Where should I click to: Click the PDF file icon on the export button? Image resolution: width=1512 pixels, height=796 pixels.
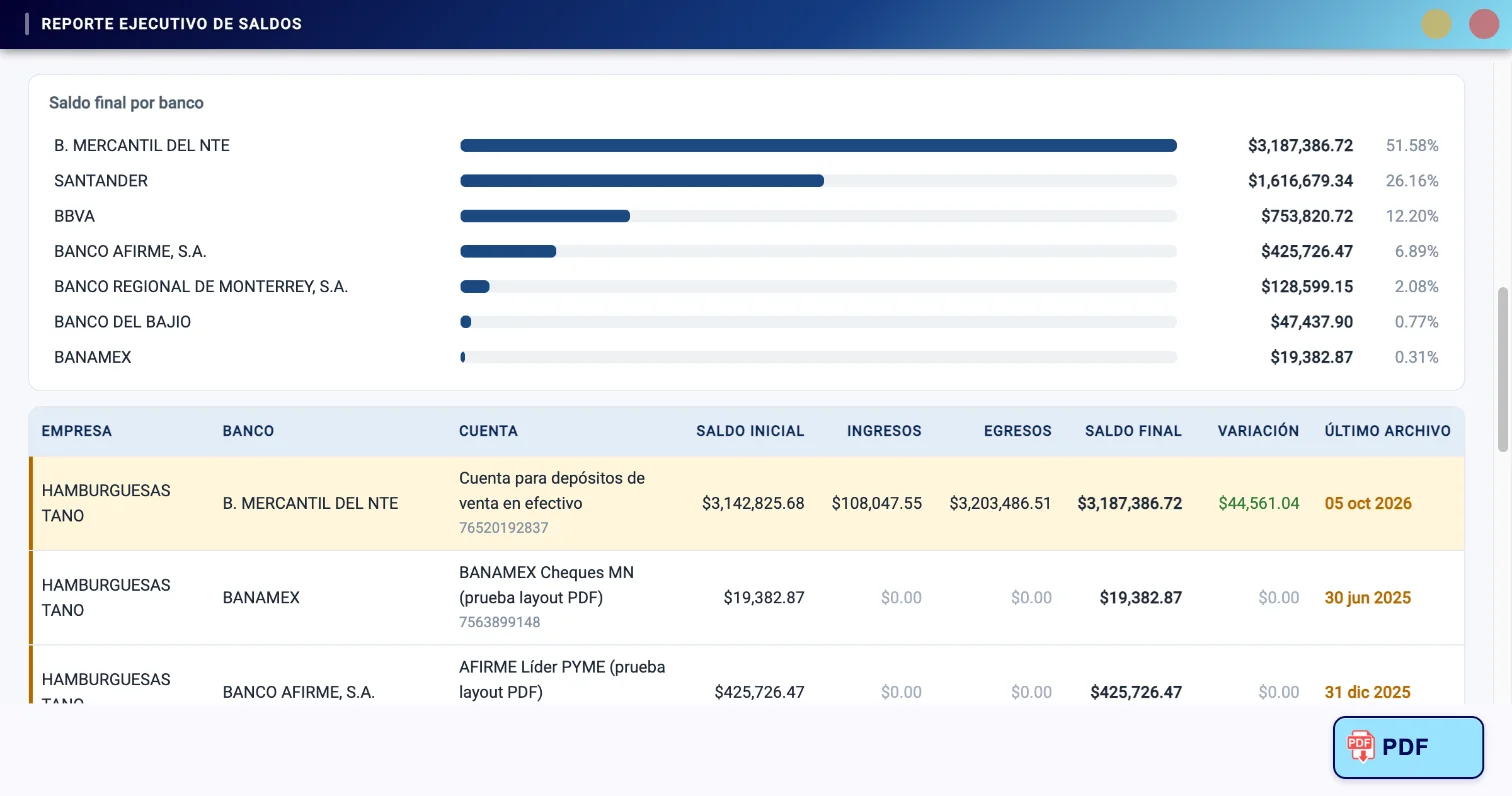(1360, 747)
